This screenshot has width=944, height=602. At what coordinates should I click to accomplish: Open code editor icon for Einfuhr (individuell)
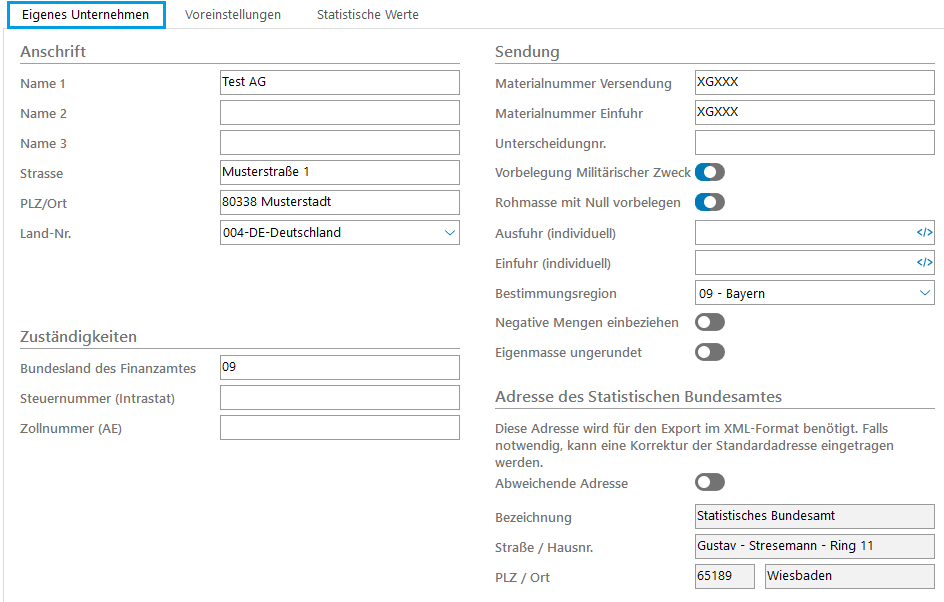(x=923, y=263)
